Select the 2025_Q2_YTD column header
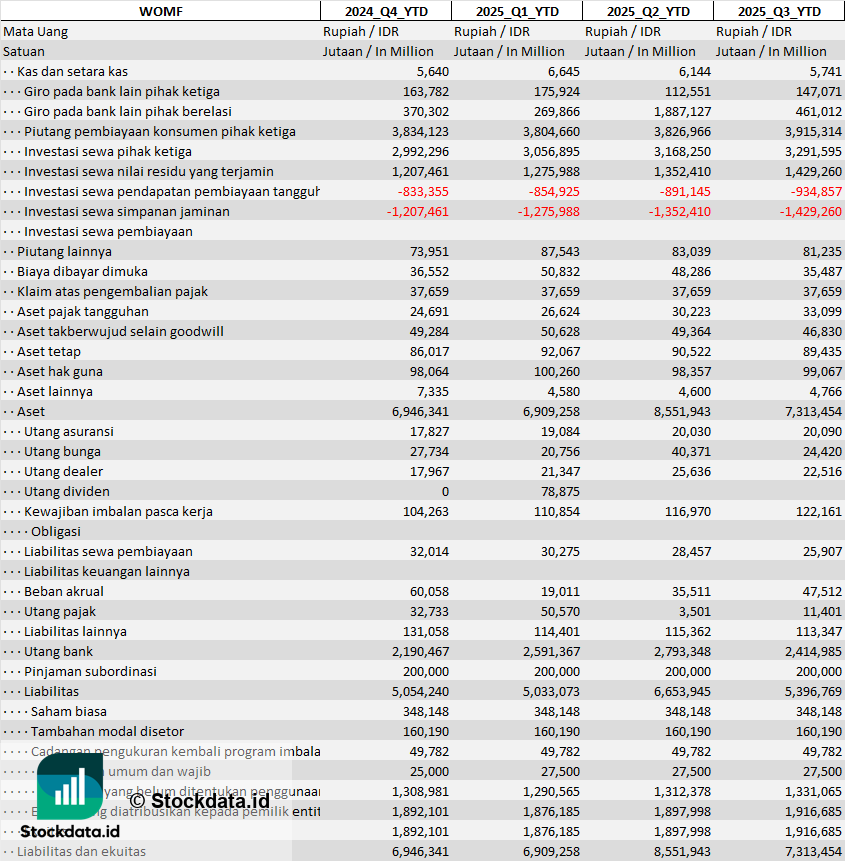845x861 pixels. coord(648,12)
